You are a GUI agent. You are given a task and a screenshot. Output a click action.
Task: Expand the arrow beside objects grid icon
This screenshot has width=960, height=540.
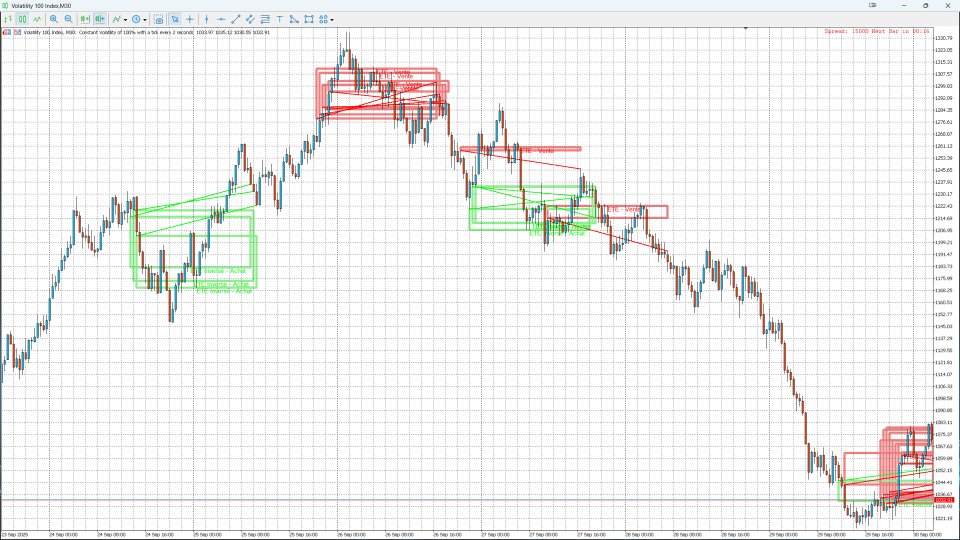point(332,20)
